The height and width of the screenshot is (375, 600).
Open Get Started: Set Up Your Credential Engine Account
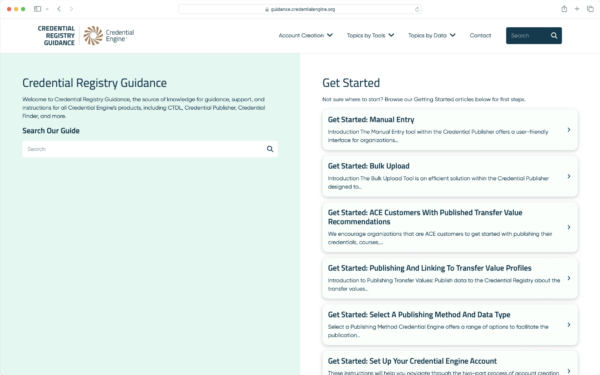tap(450, 364)
